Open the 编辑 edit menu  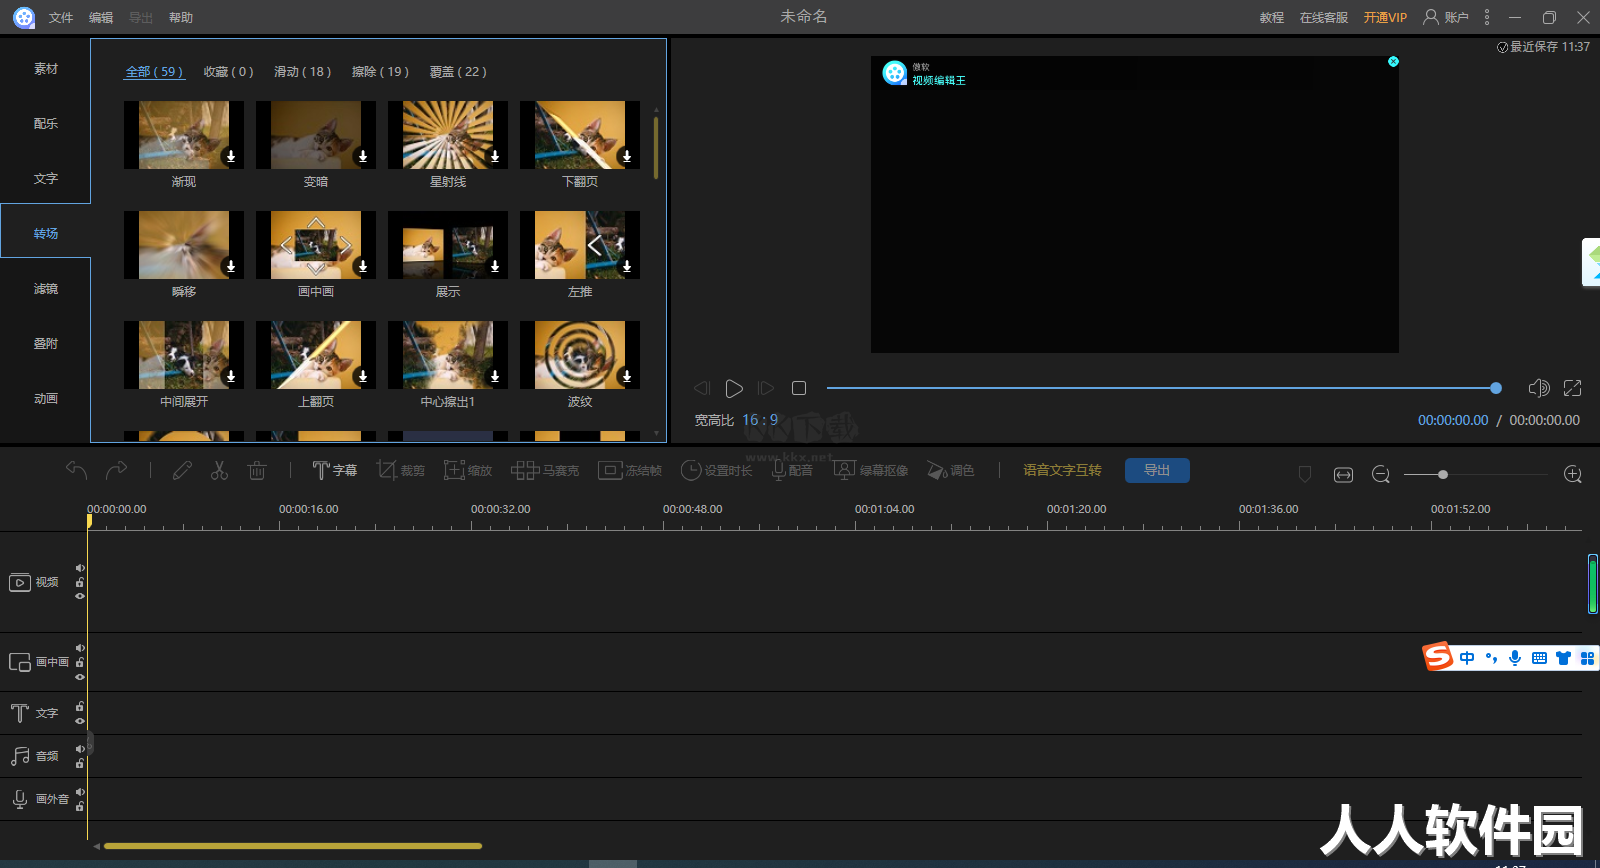pos(101,18)
